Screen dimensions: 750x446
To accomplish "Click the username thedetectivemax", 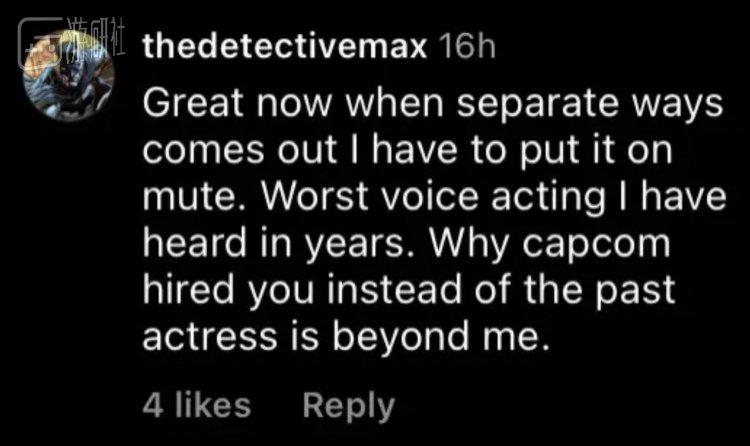I will coord(287,49).
